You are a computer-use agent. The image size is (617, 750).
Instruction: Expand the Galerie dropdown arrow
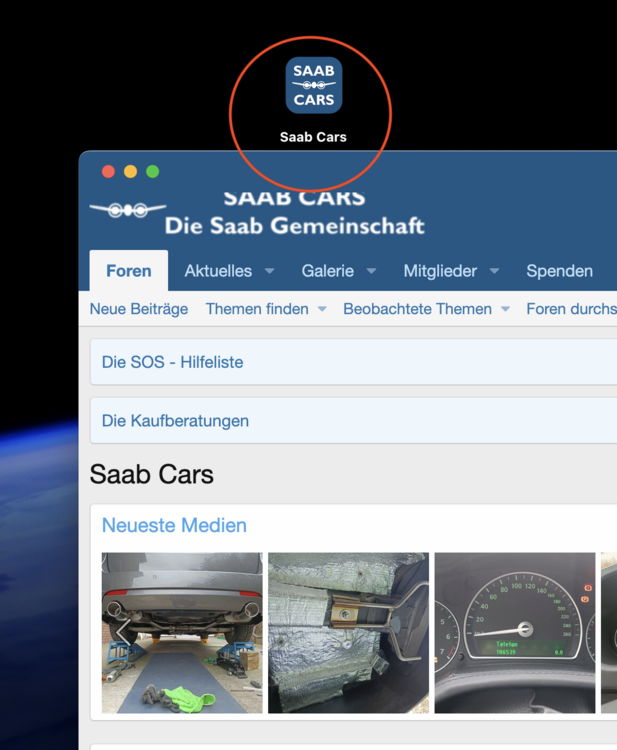pyautogui.click(x=372, y=271)
